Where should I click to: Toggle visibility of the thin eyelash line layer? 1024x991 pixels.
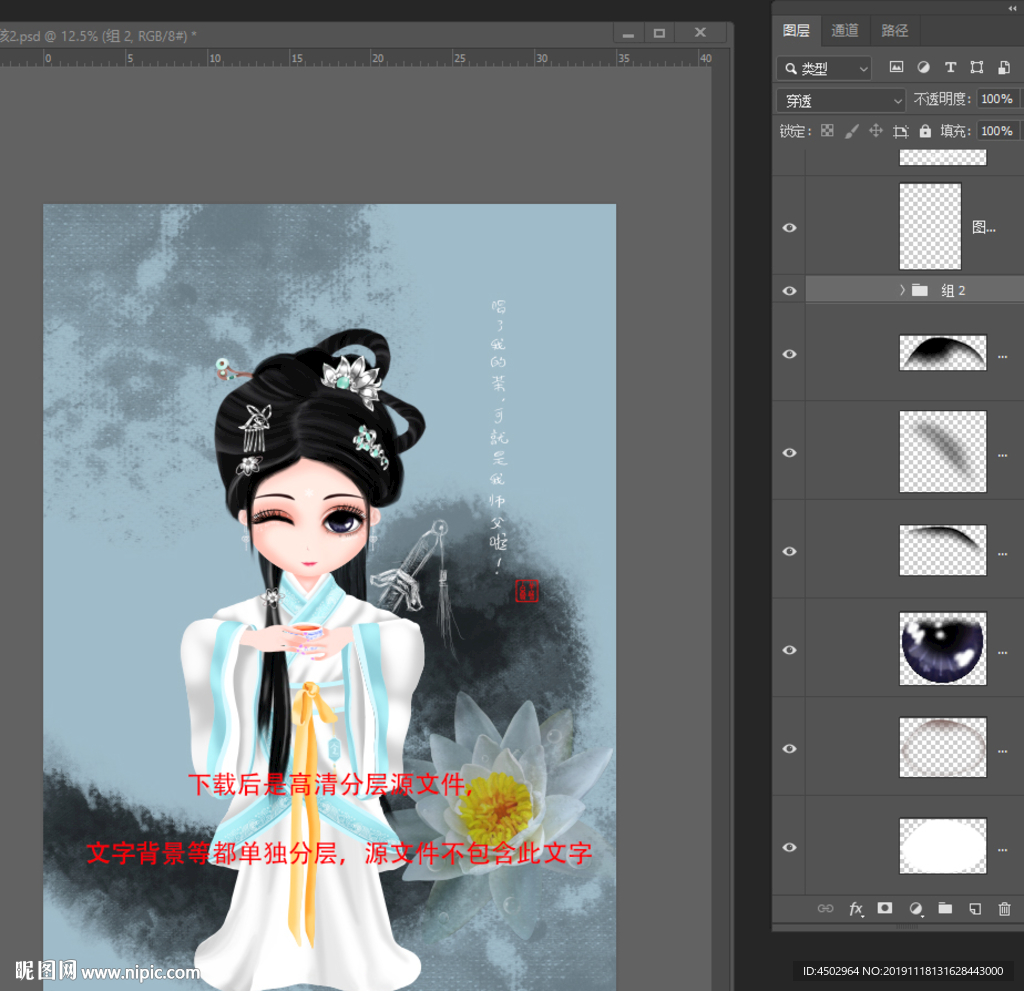790,551
